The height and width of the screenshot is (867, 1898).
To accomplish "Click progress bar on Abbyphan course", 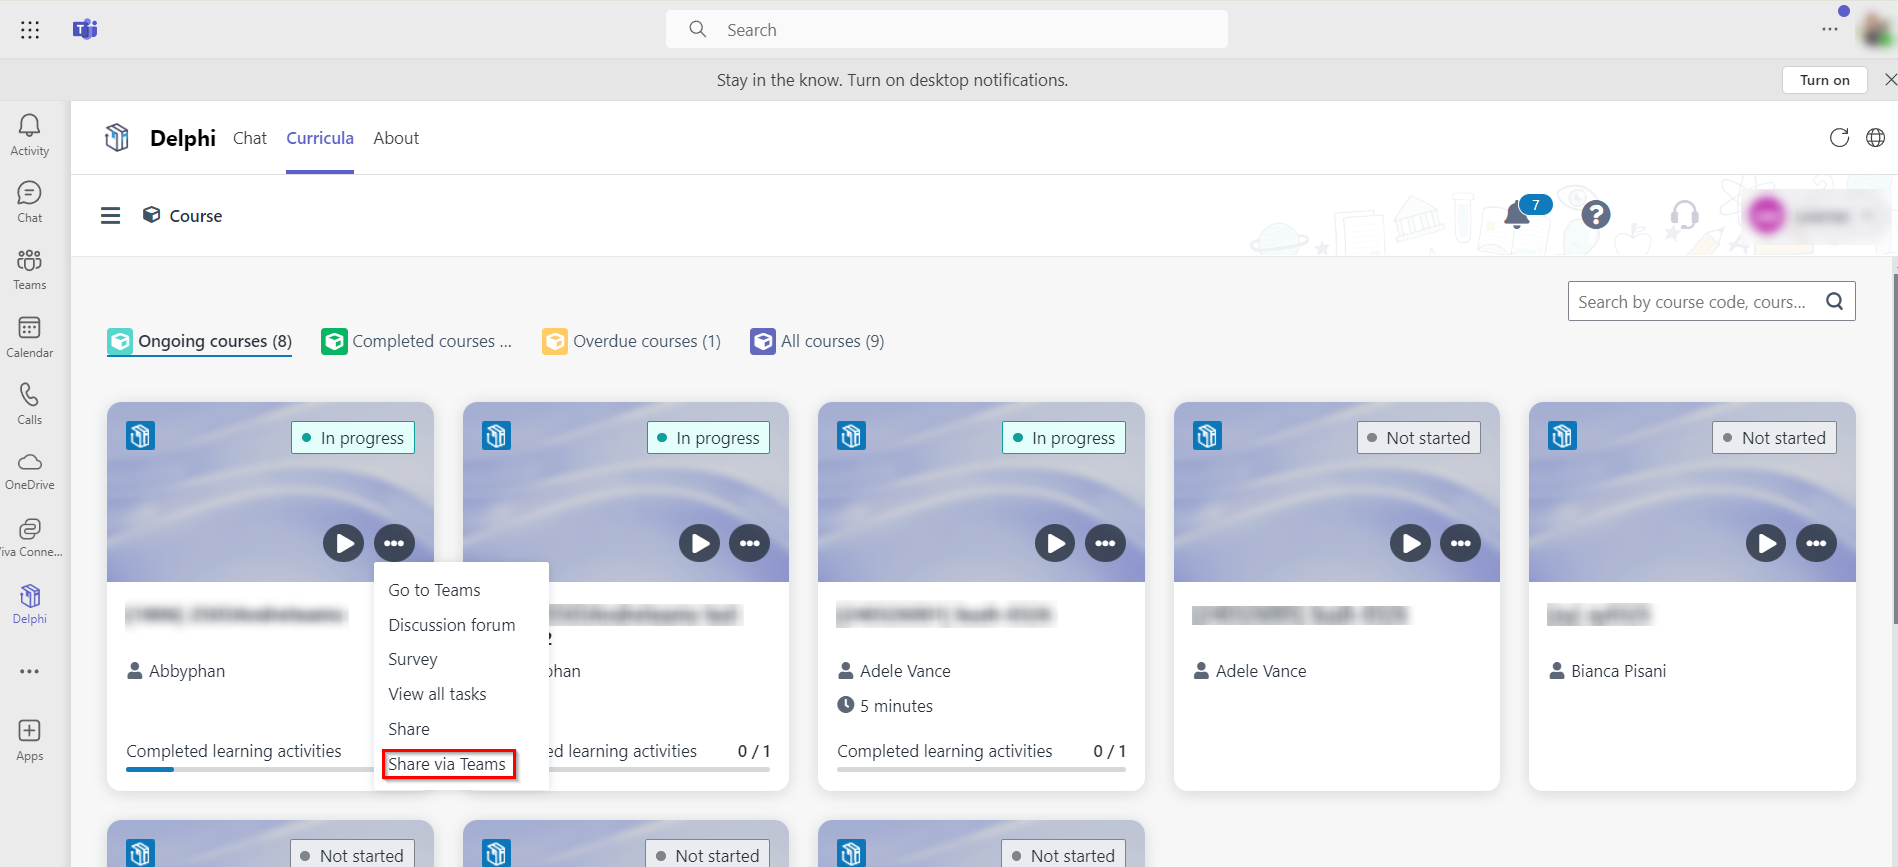I will [250, 769].
